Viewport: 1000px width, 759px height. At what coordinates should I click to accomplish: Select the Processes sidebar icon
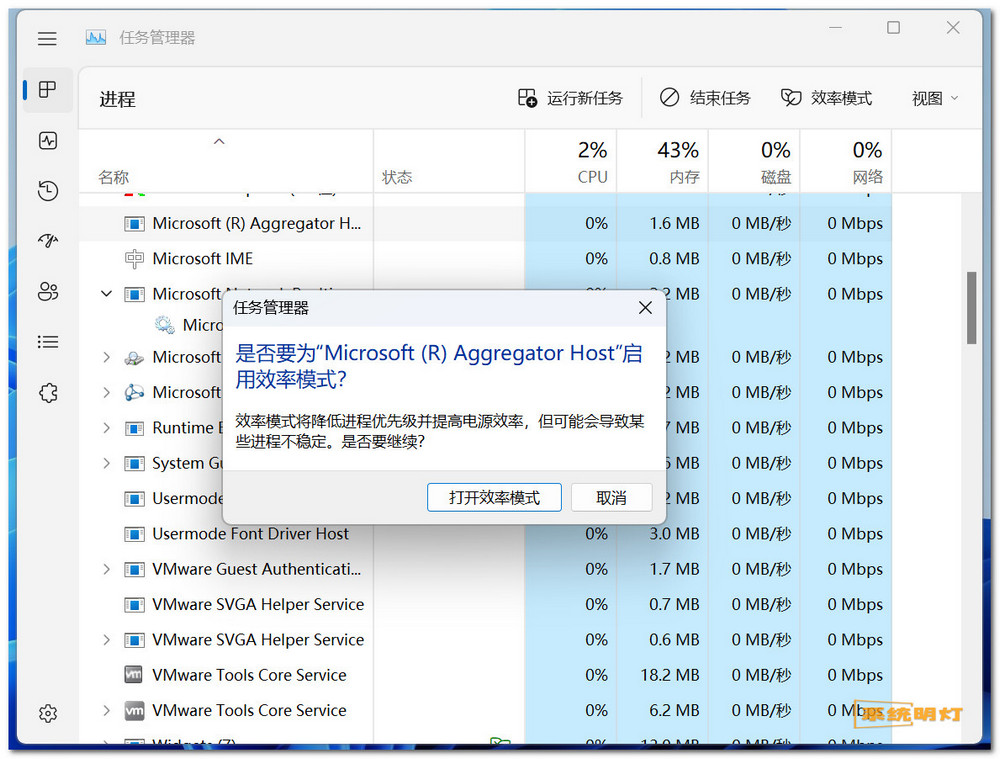pos(48,89)
